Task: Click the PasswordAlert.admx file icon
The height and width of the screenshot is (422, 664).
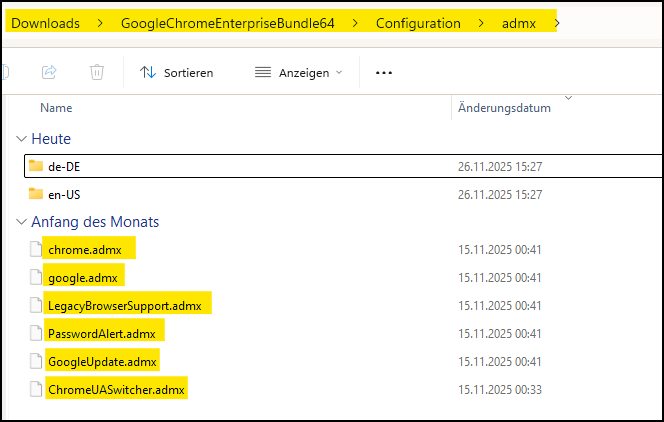Action: pyautogui.click(x=36, y=333)
